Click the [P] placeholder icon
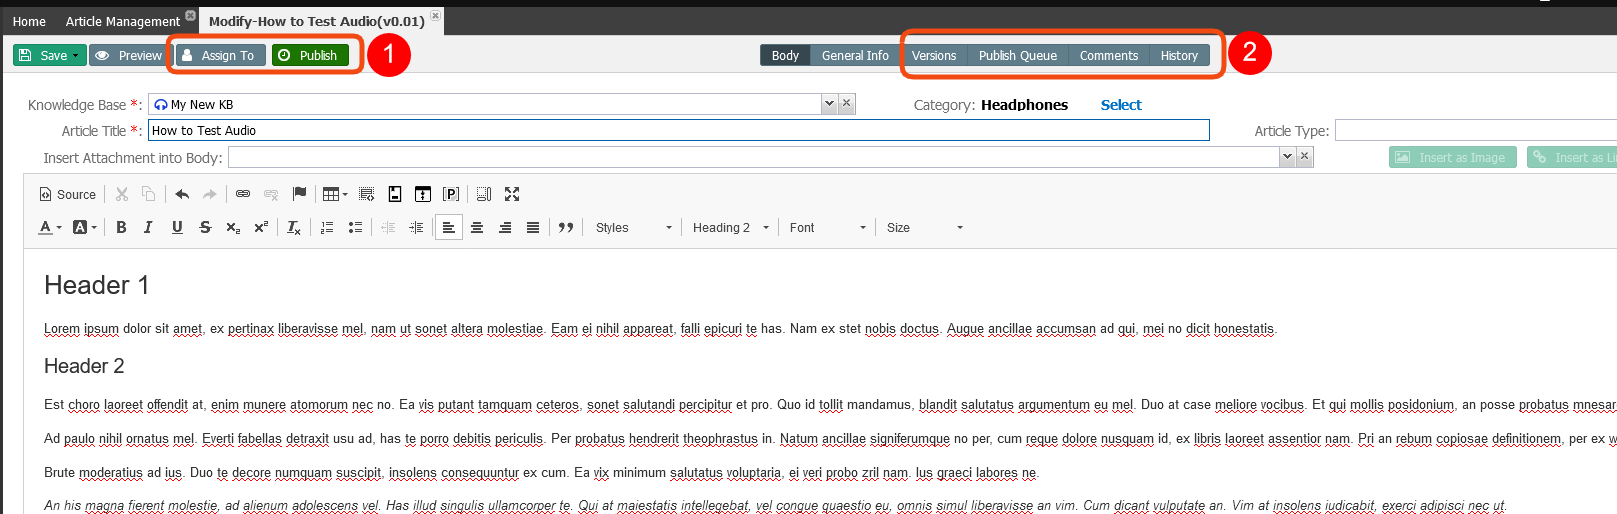 pos(451,194)
